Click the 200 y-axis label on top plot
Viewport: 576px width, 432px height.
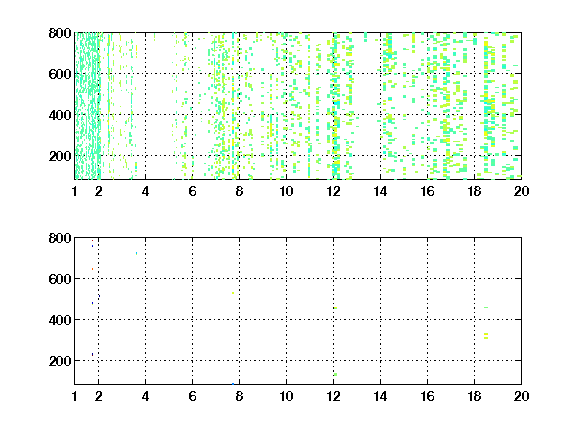tap(60, 156)
